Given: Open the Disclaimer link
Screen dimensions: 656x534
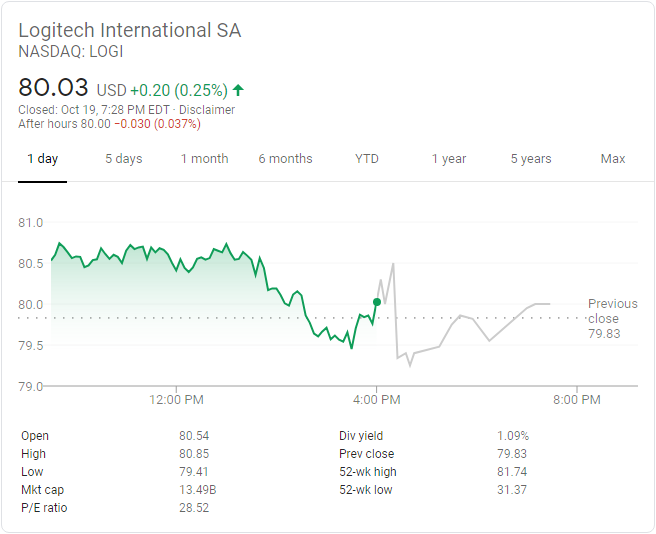Looking at the screenshot, I should [x=207, y=110].
